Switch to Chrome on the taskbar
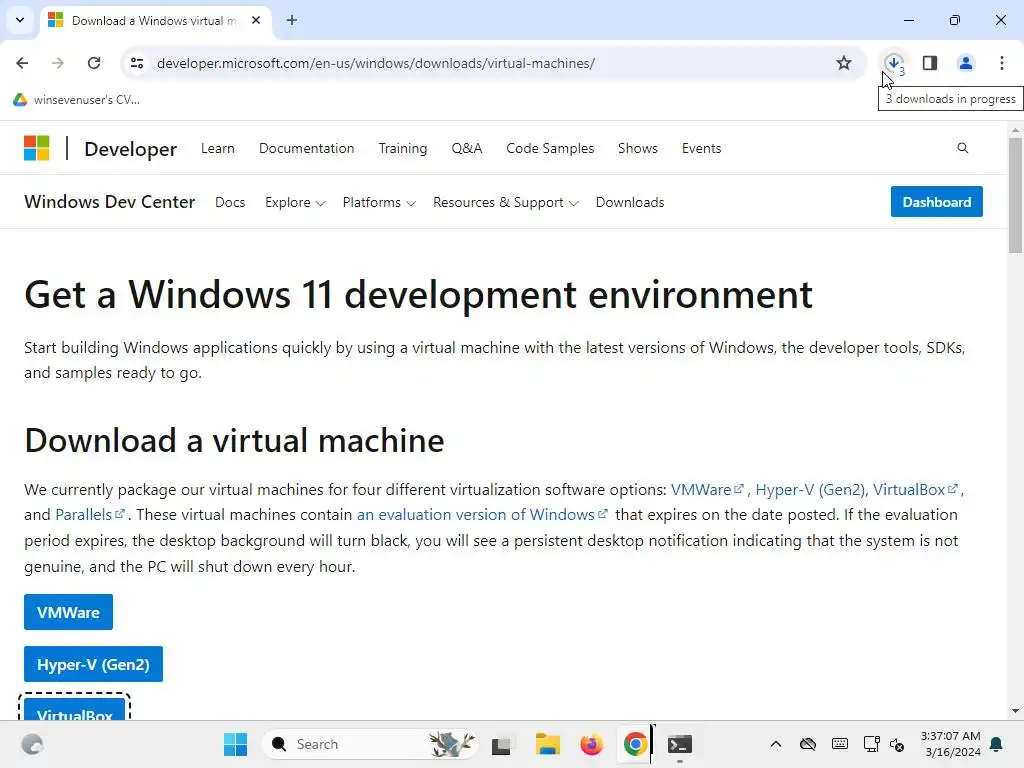The height and width of the screenshot is (768, 1024). coord(635,744)
